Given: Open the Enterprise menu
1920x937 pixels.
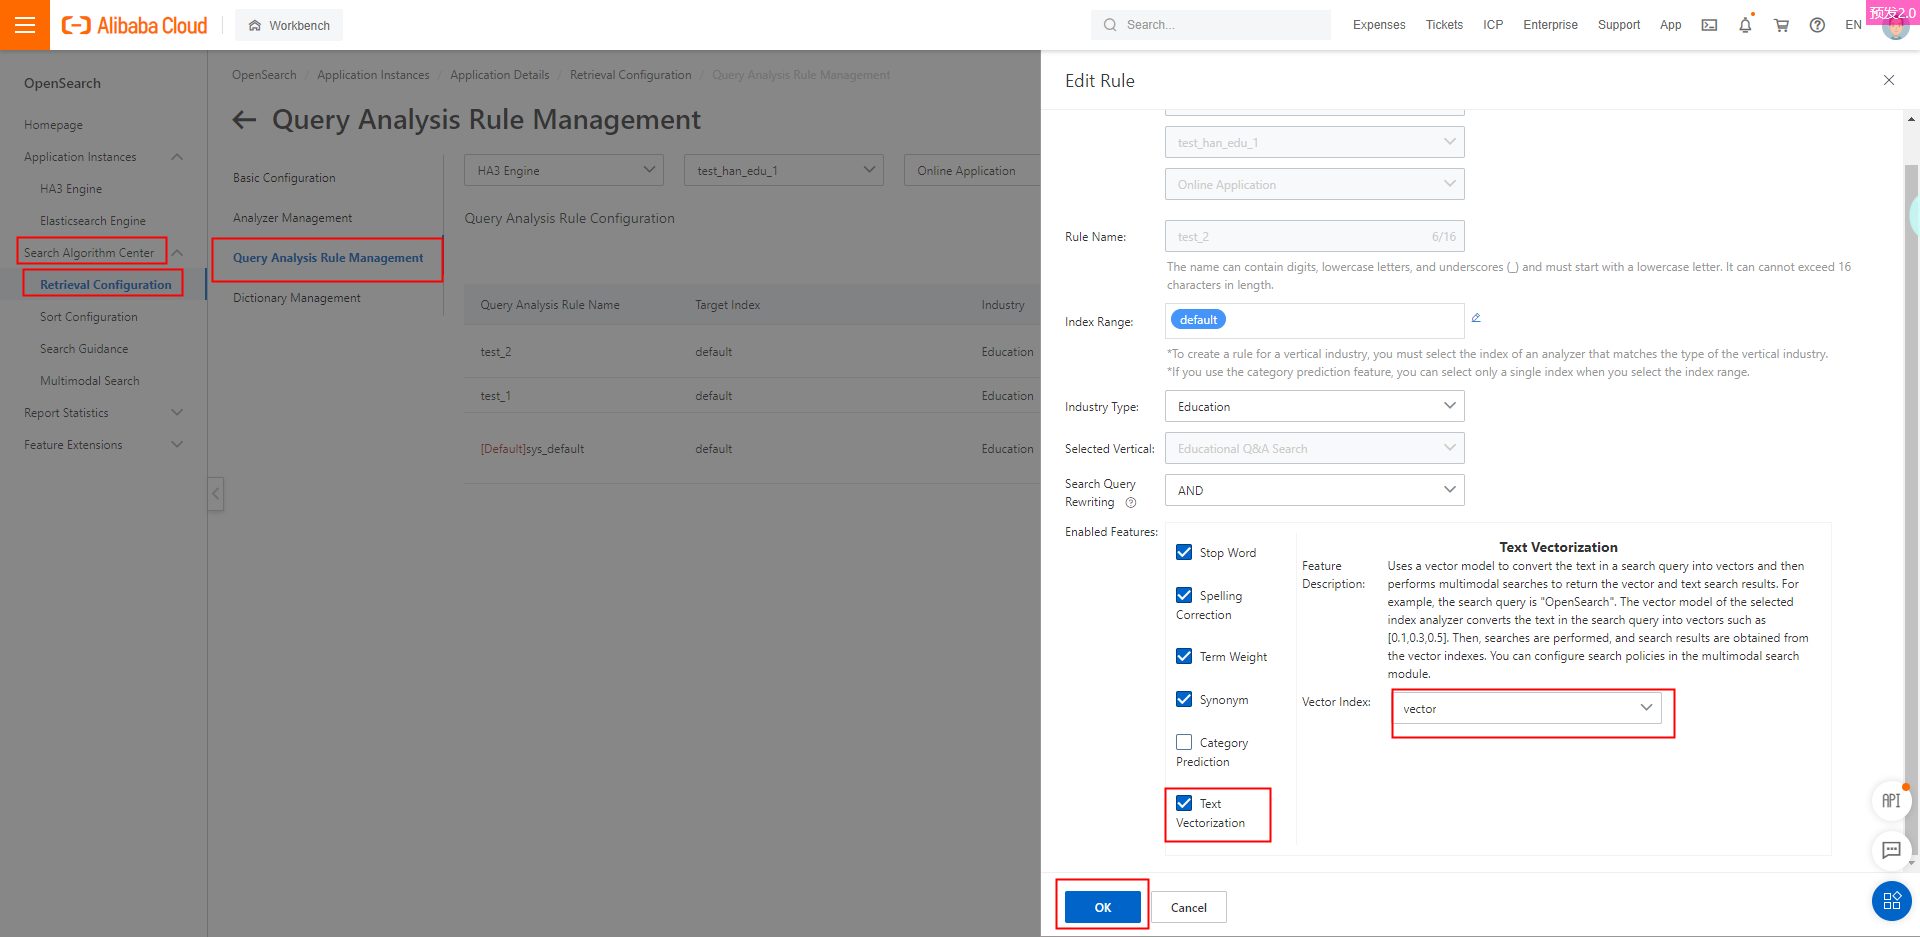Looking at the screenshot, I should tap(1550, 25).
